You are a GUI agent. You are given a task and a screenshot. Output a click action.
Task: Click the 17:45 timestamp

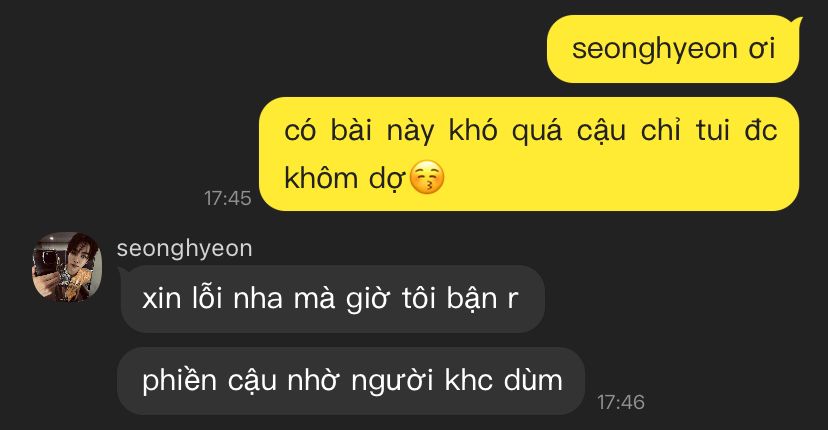[x=228, y=198]
